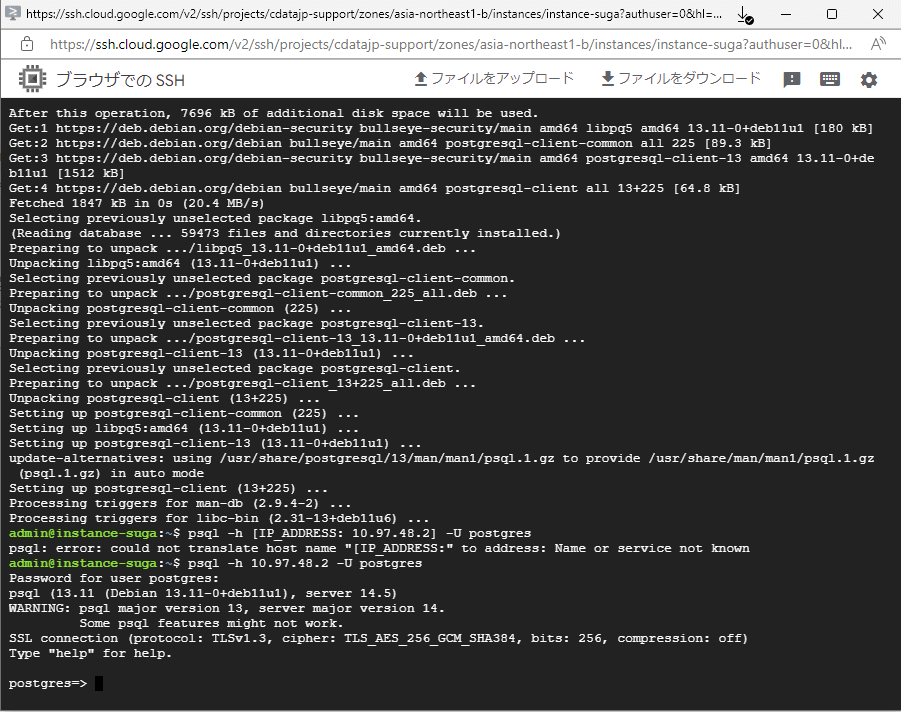Click 'Some psql features might not work.' line
Screen dimensions: 901x712
(x=211, y=624)
